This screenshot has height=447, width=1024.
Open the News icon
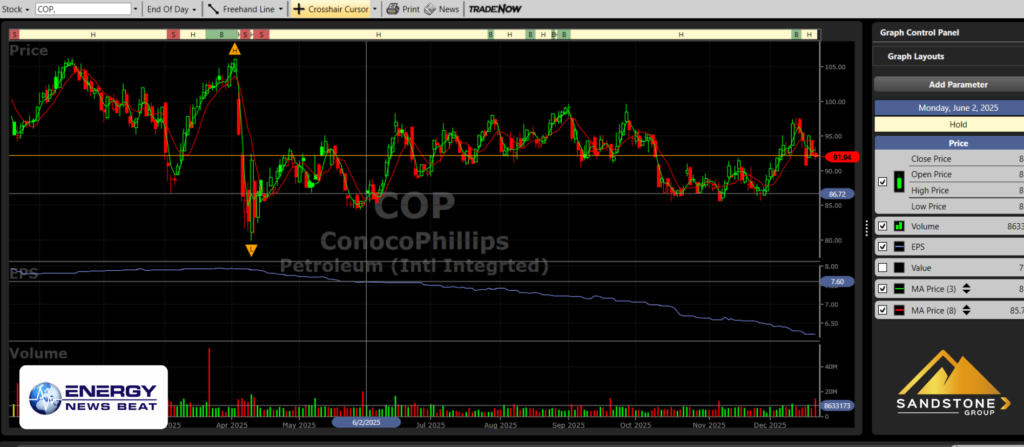[x=430, y=9]
